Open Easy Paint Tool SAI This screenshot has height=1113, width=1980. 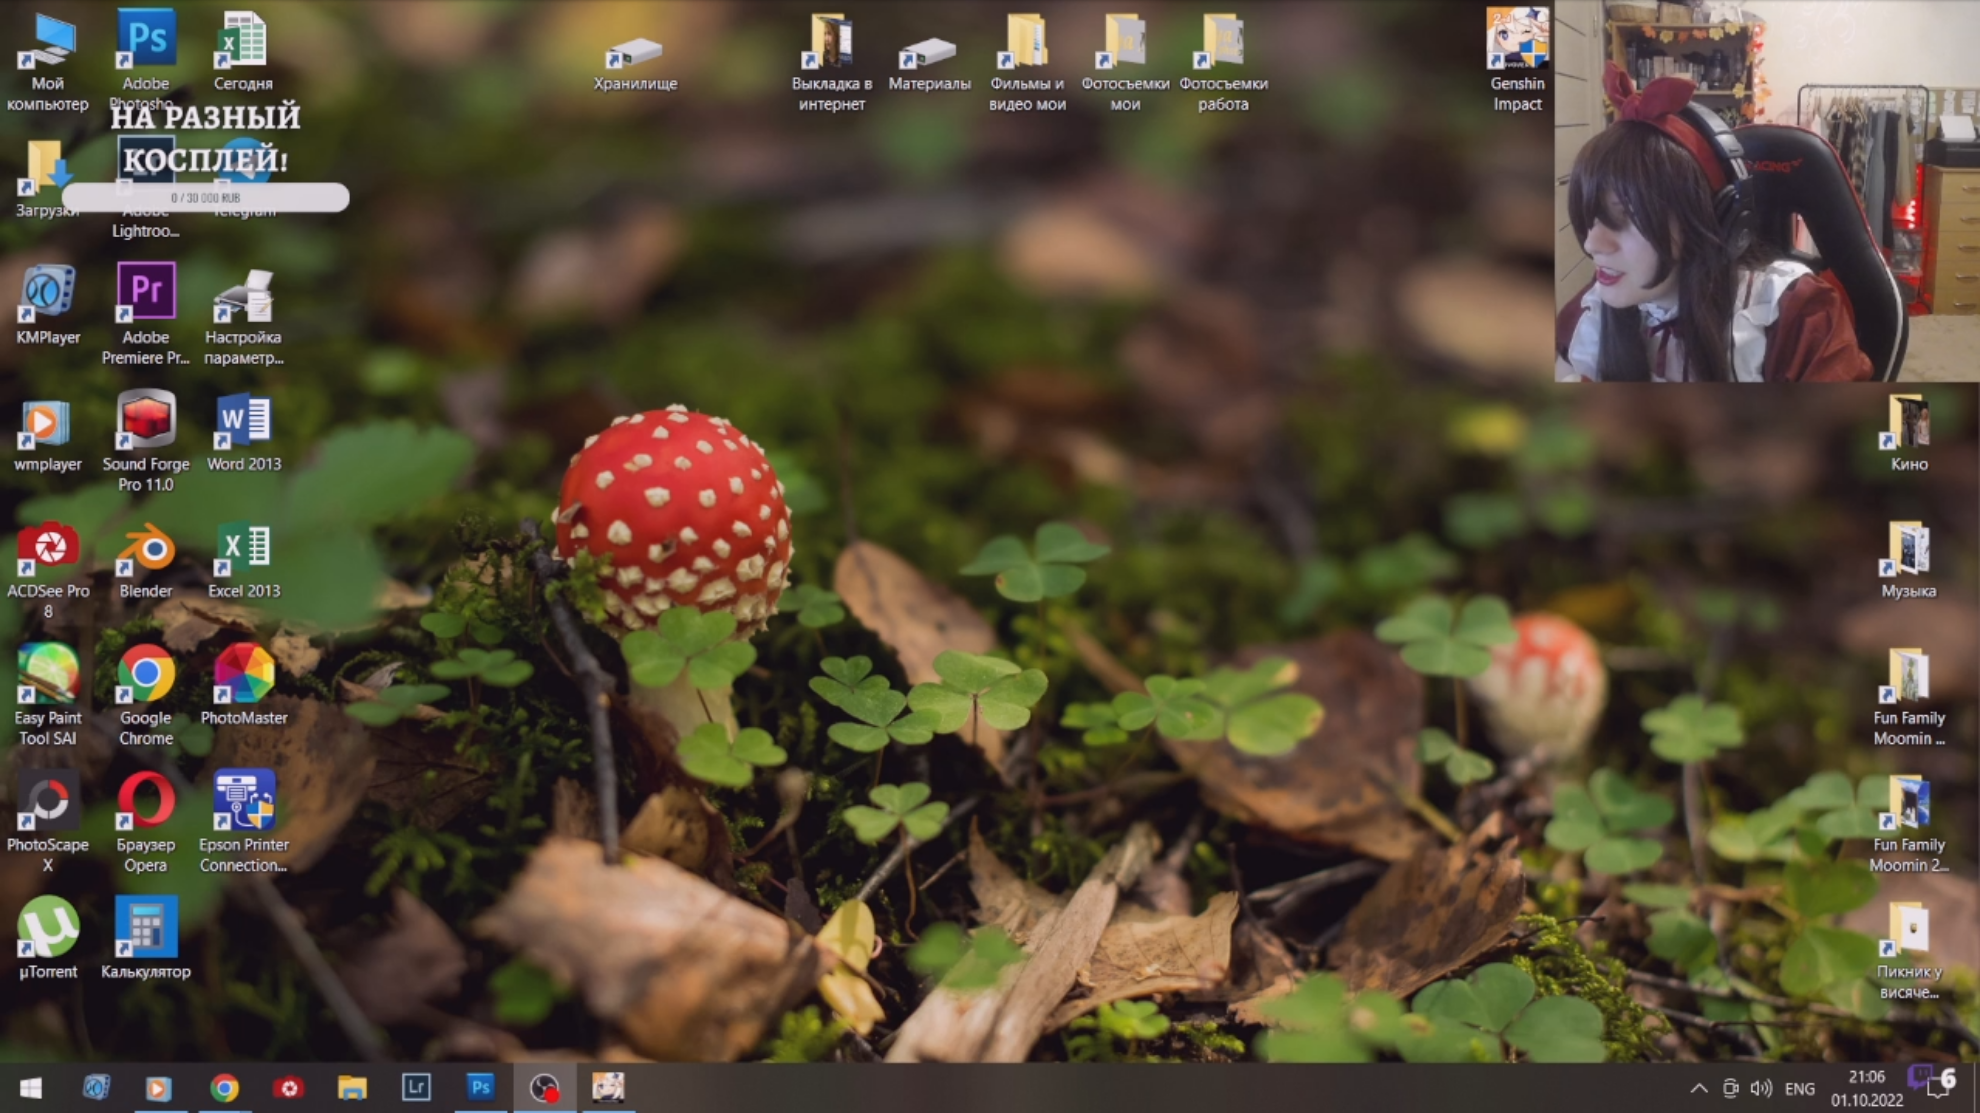click(47, 695)
